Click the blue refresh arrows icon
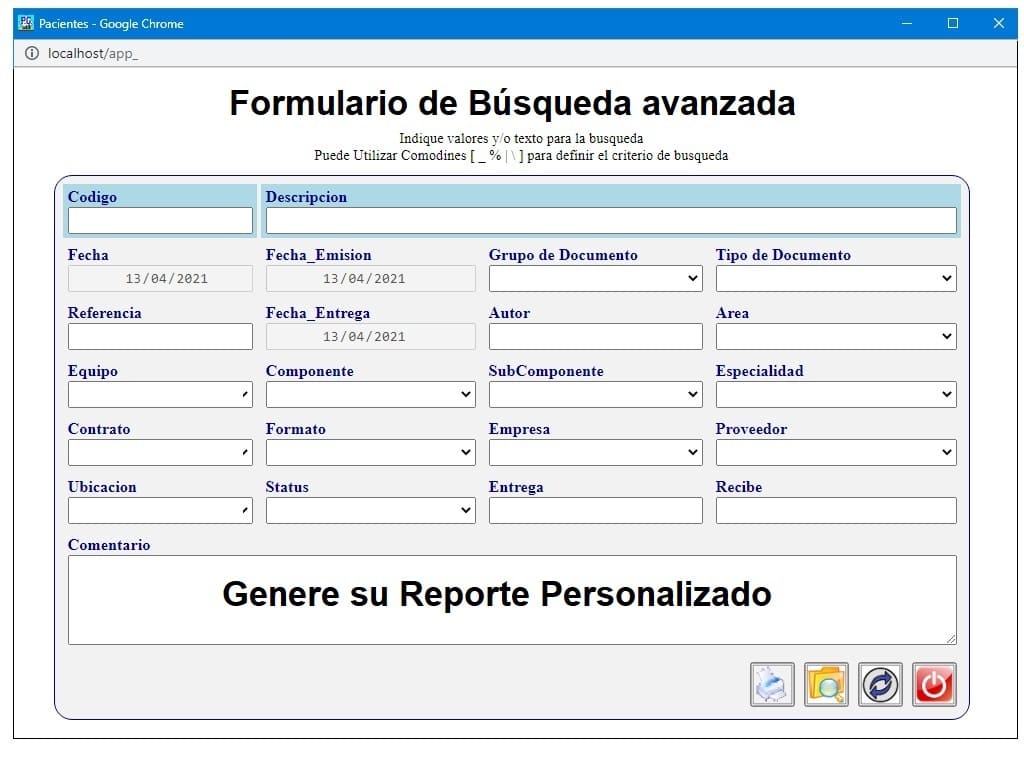Screen dimensions: 1024x760 coord(880,684)
